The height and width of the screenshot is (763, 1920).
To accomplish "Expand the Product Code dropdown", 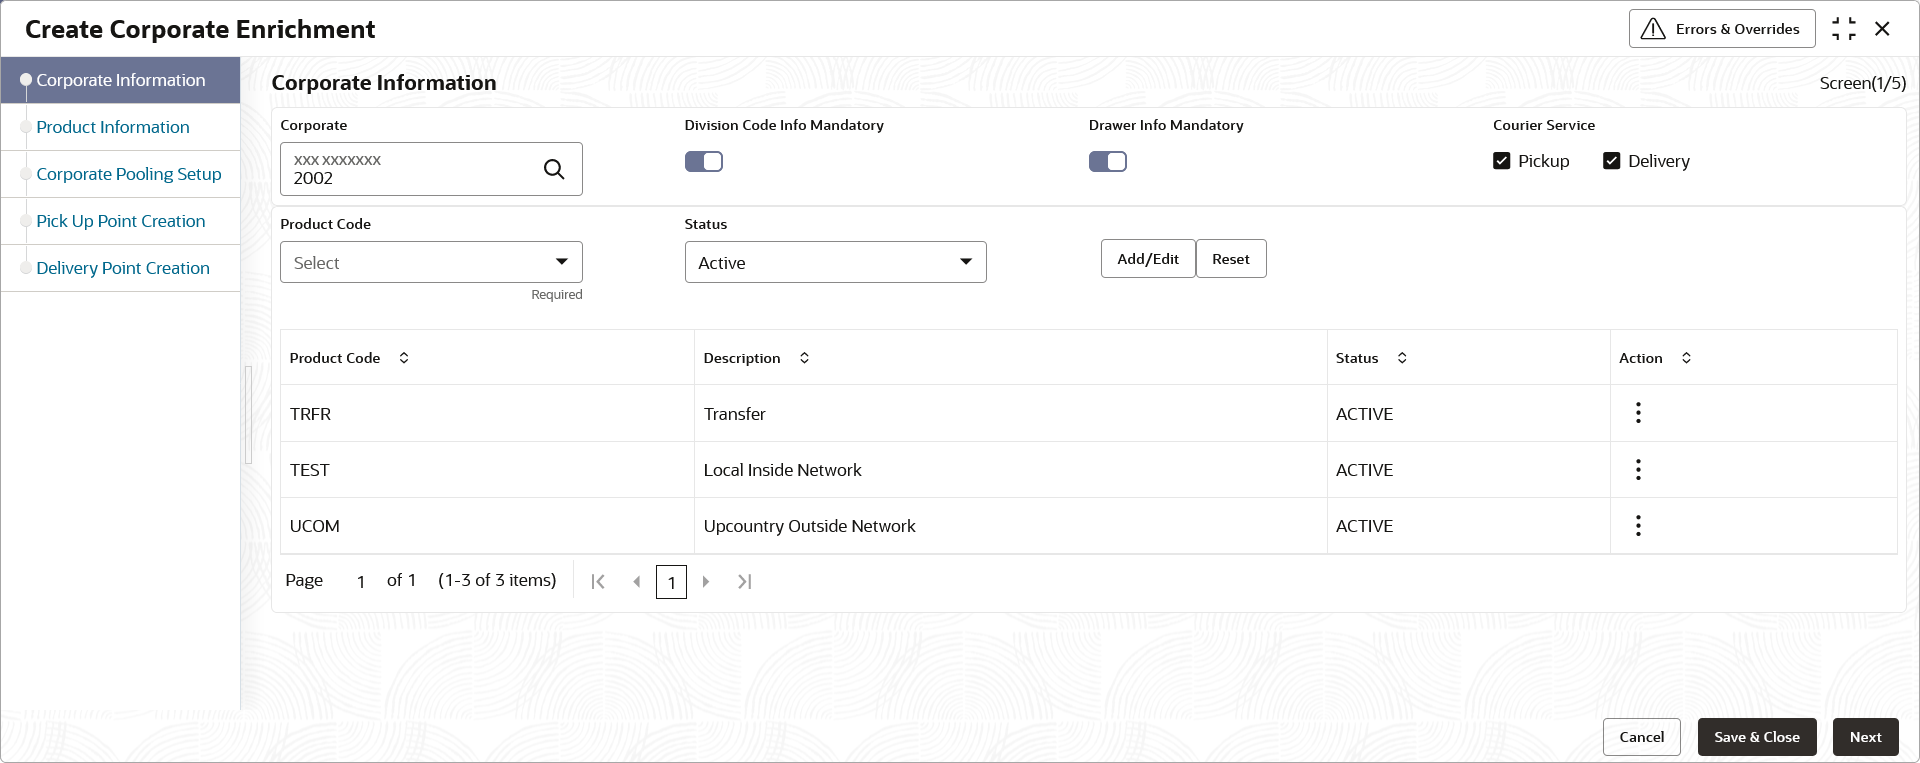I will click(x=431, y=262).
